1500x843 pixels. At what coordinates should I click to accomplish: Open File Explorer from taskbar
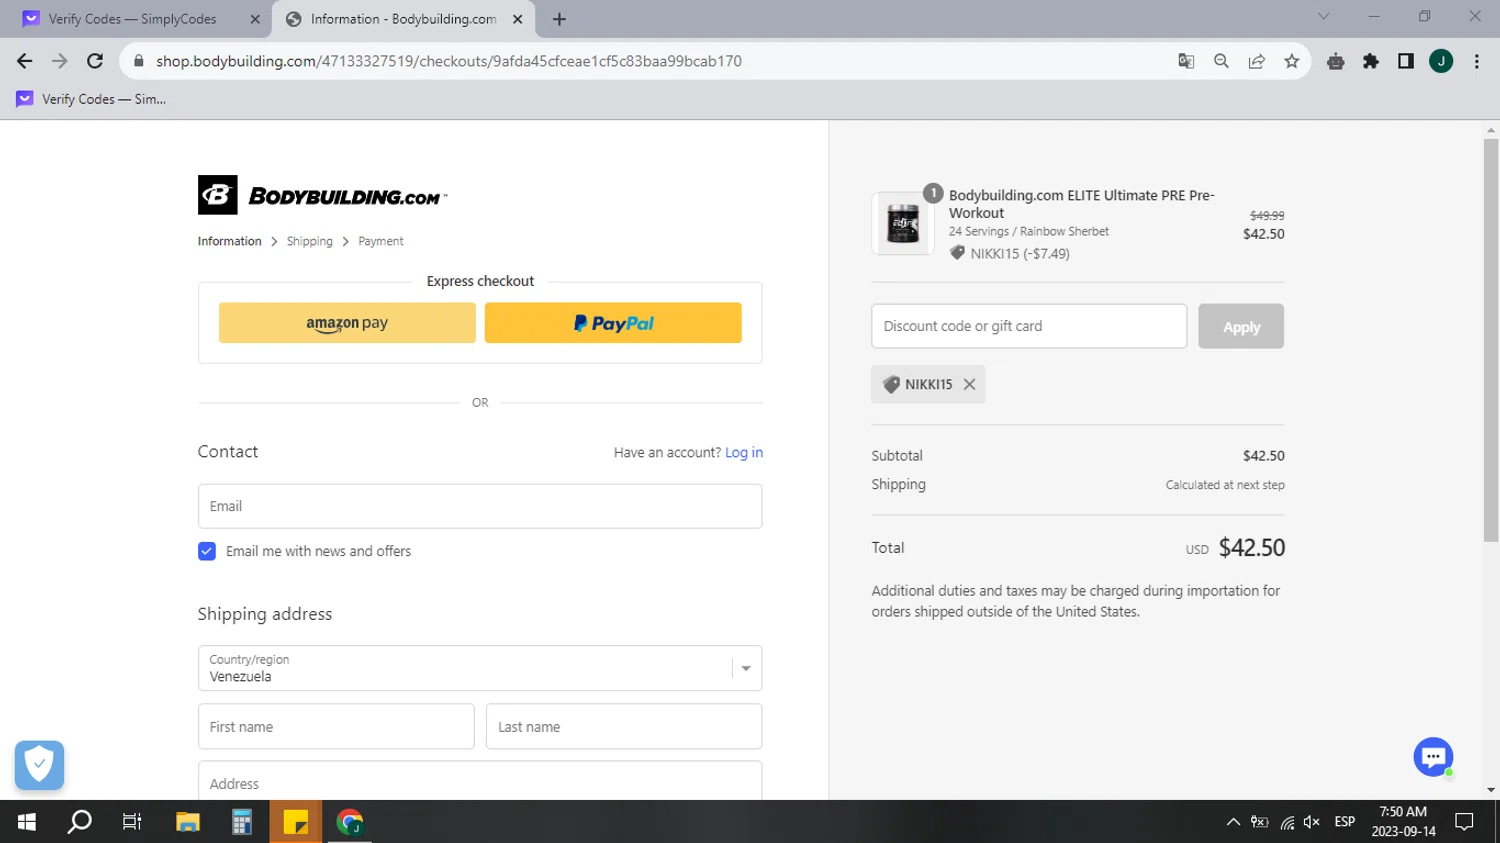[188, 822]
